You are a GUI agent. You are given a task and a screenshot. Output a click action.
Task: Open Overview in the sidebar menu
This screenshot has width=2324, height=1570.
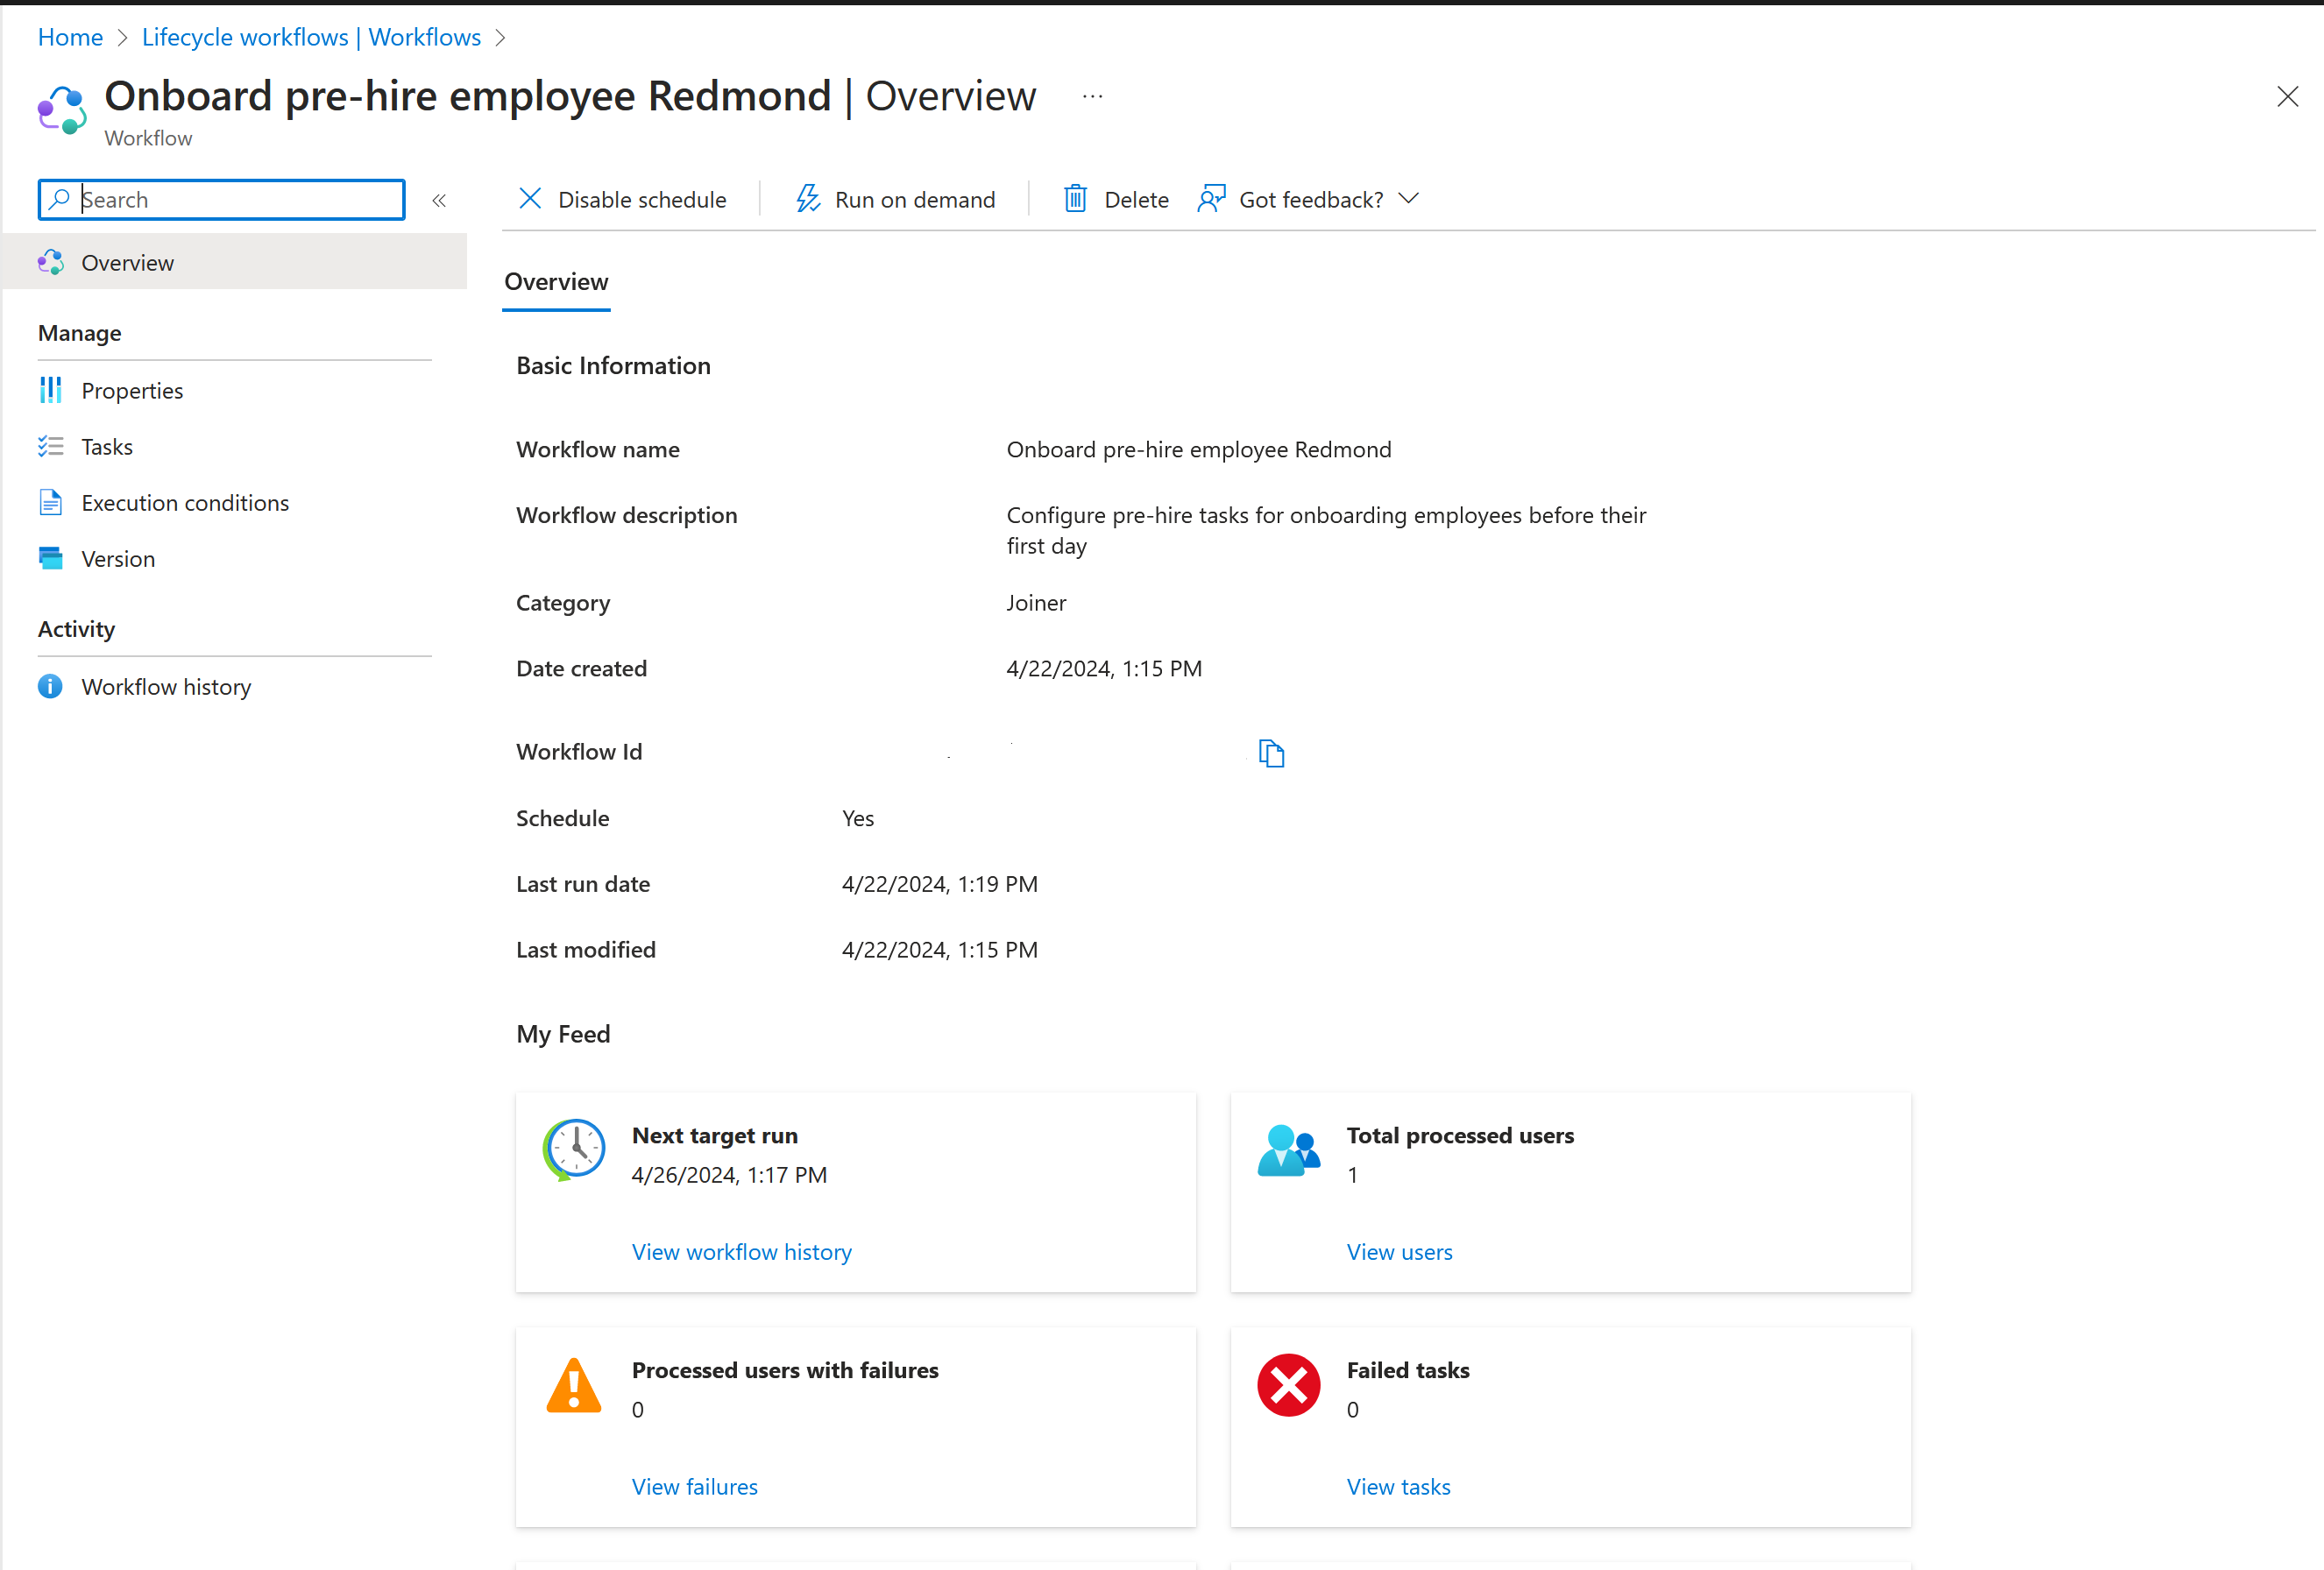(128, 262)
